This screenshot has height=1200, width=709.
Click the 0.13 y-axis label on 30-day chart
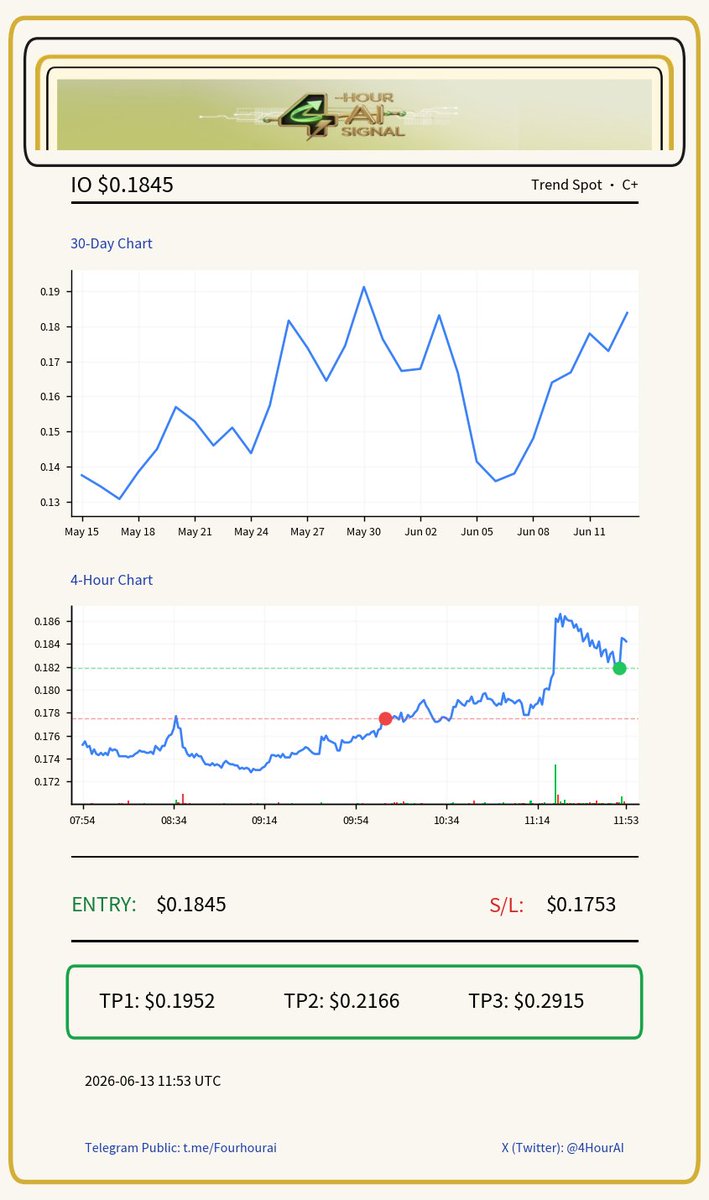click(x=51, y=502)
